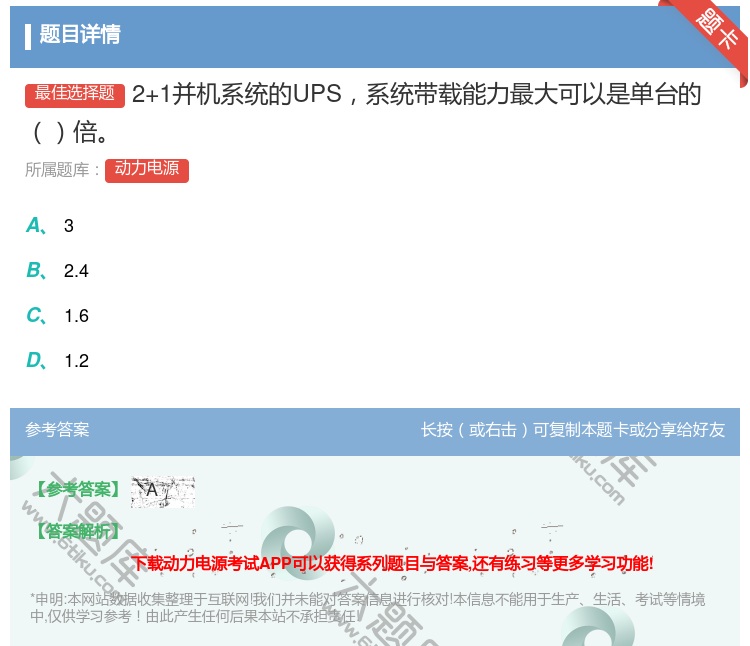Click the 所属题库 label

pos(62,170)
